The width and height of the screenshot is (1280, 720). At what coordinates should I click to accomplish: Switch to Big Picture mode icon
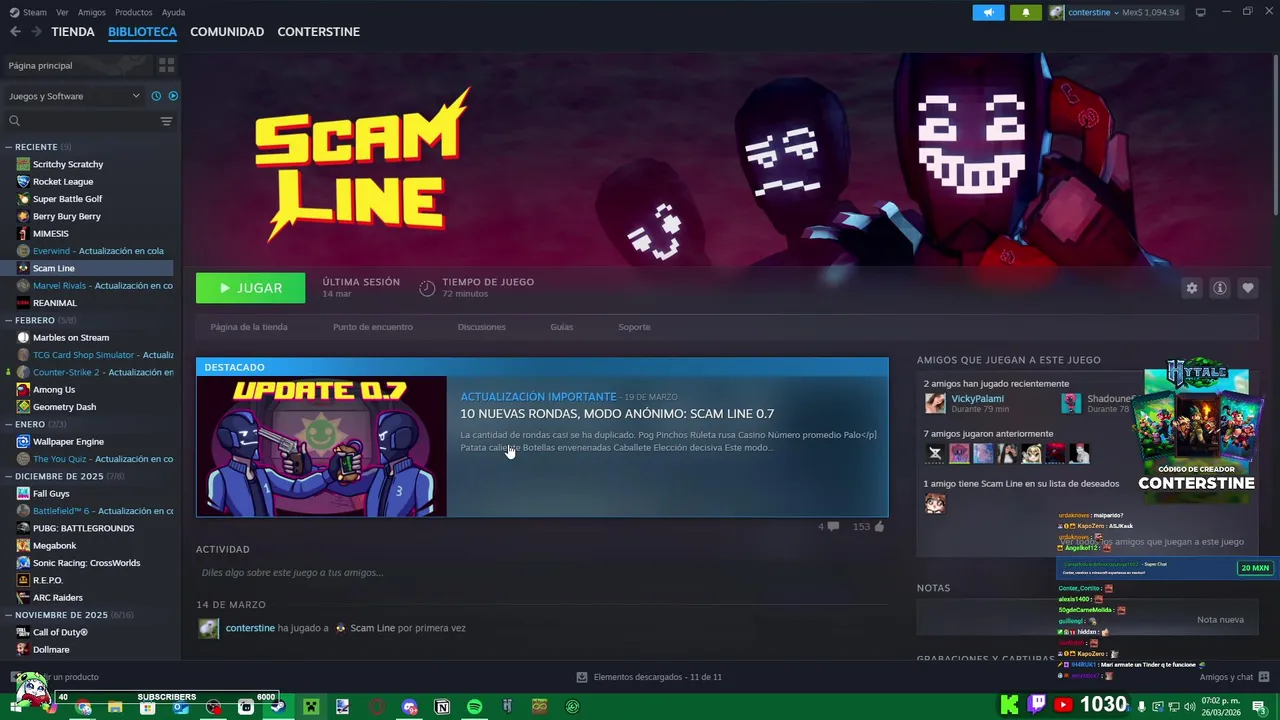1200,12
